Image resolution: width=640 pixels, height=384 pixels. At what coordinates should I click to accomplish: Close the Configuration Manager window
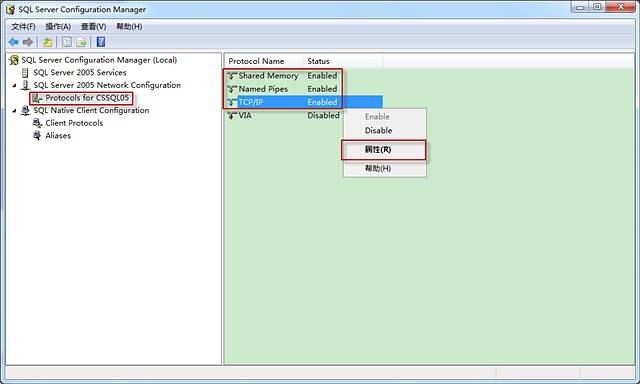coord(620,7)
